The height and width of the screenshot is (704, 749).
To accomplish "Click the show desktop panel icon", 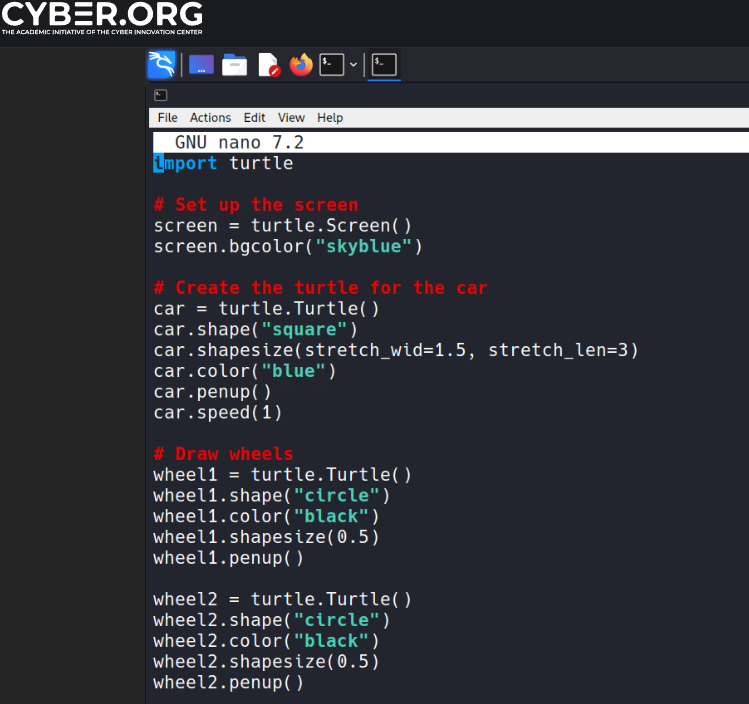I will [x=201, y=65].
